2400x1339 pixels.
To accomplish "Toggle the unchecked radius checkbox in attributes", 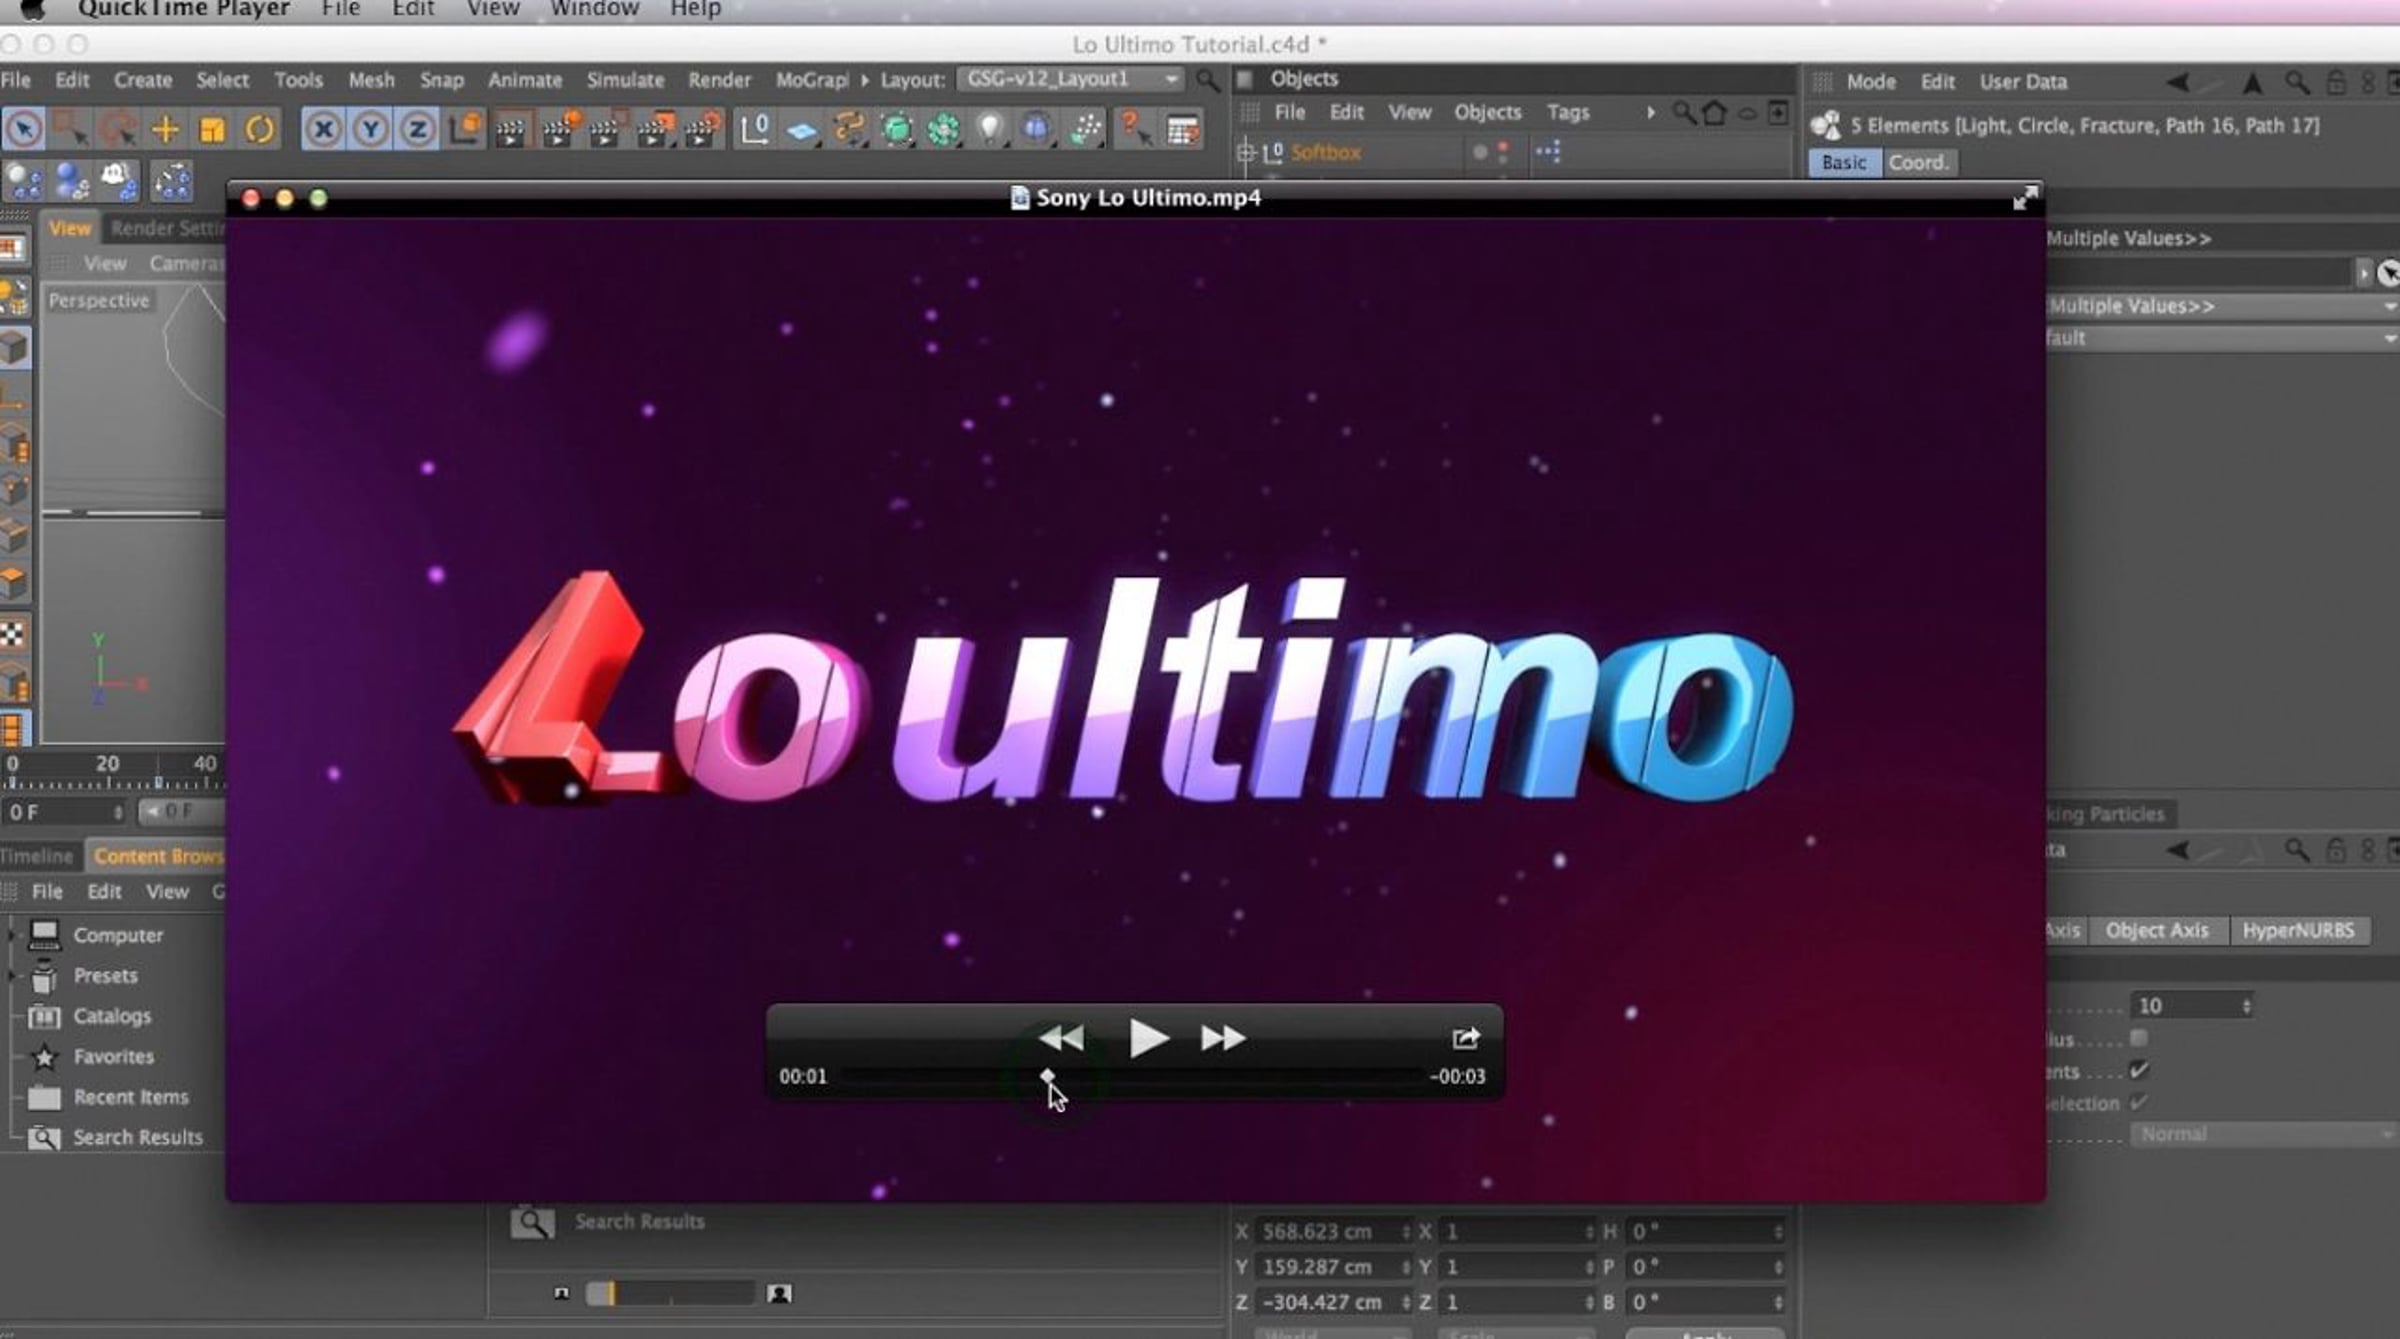I will tap(2139, 1038).
